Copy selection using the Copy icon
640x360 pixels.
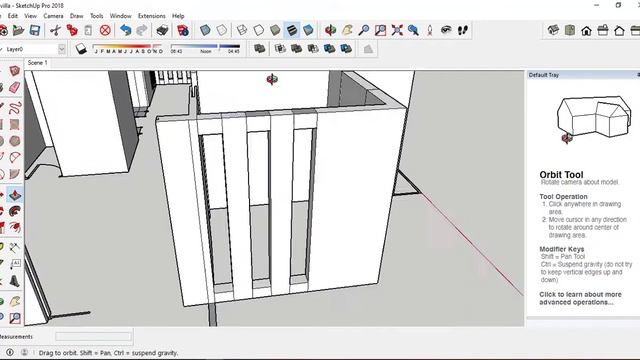(x=72, y=30)
